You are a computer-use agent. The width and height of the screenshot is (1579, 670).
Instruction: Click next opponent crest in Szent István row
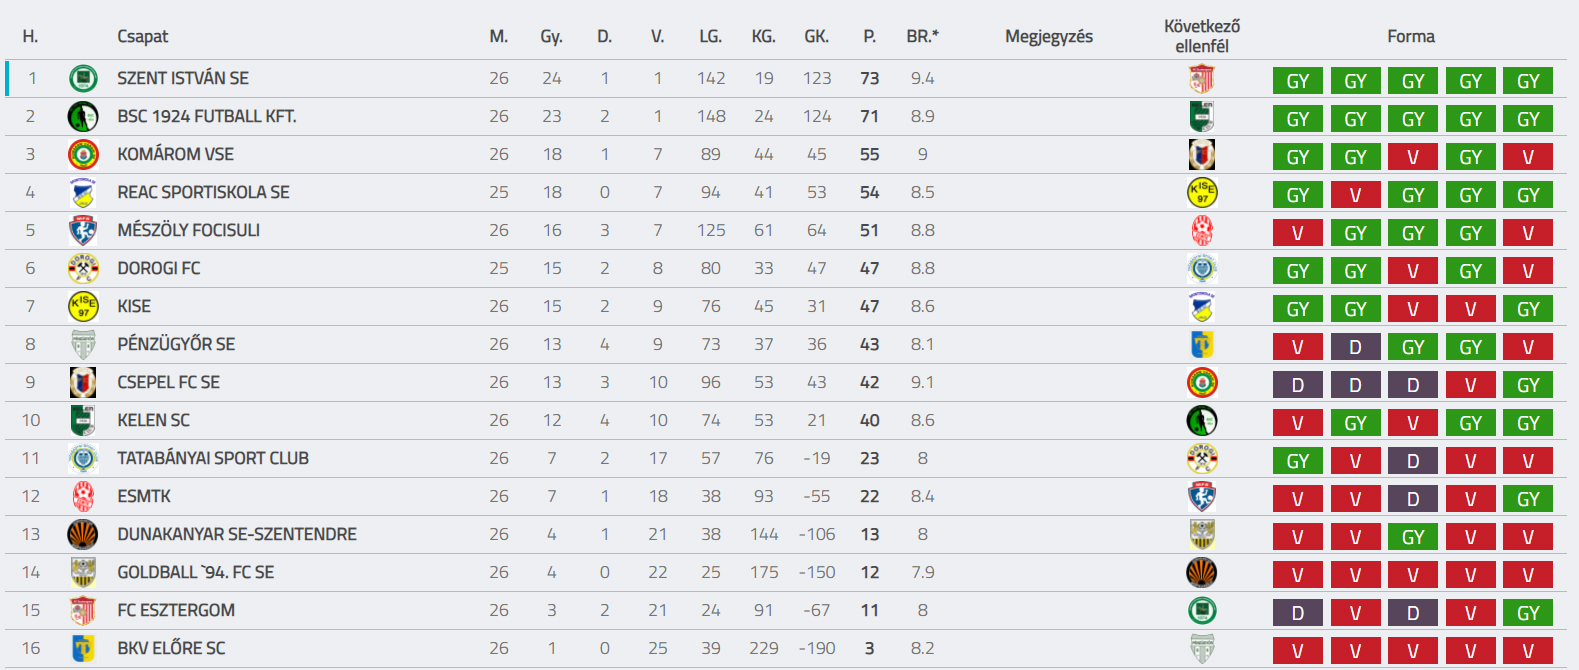click(x=1202, y=78)
